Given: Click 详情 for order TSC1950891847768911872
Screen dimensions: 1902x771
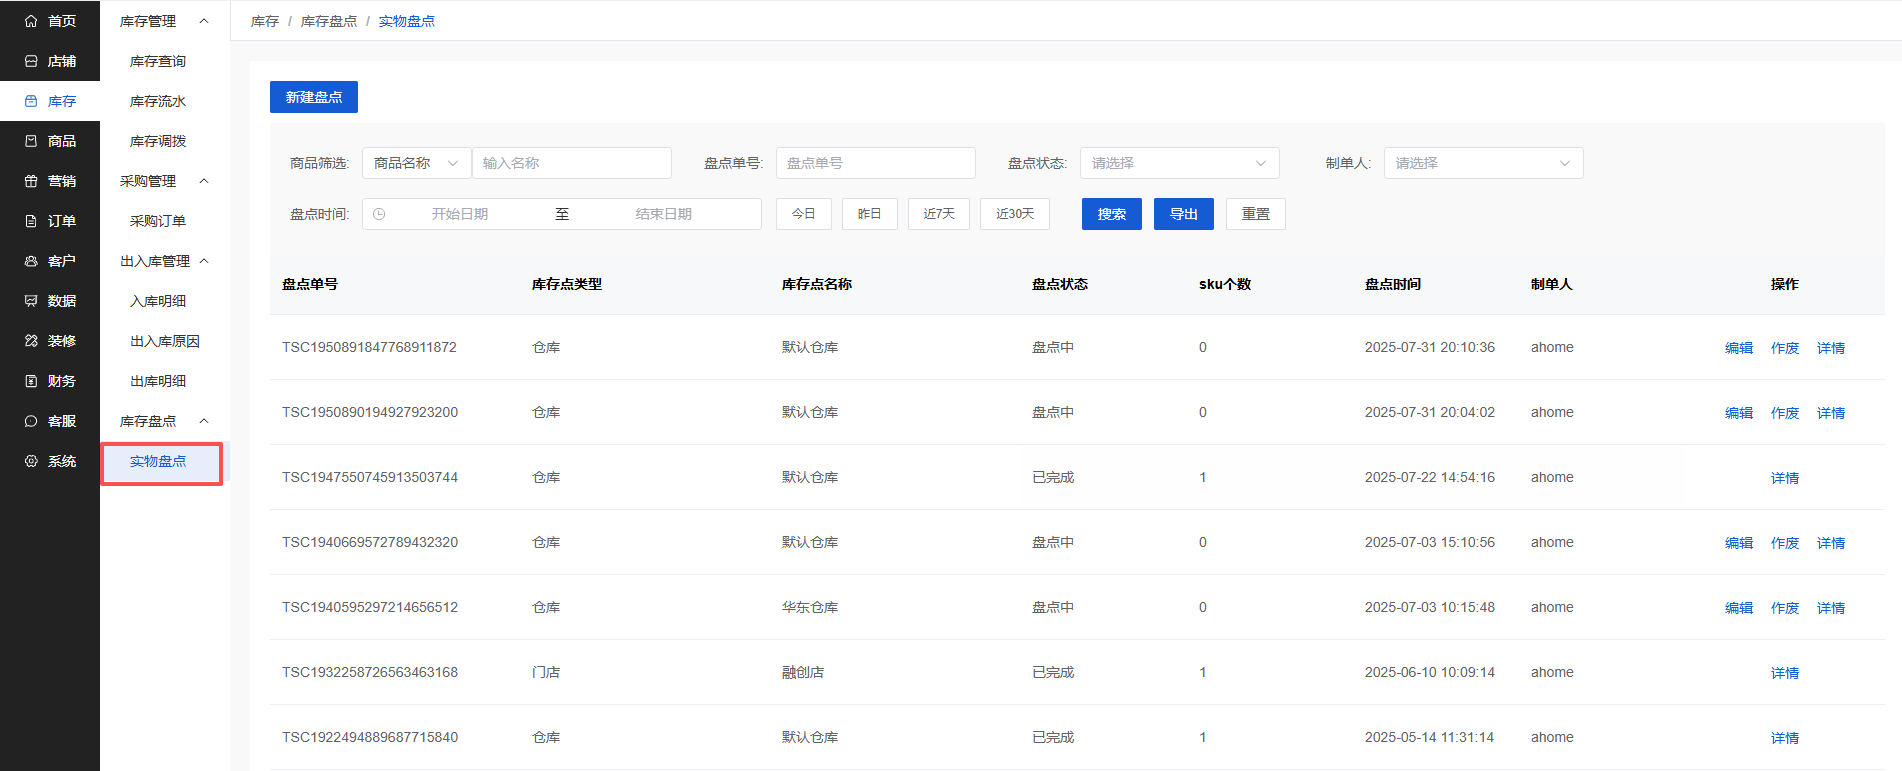Looking at the screenshot, I should point(1831,348).
